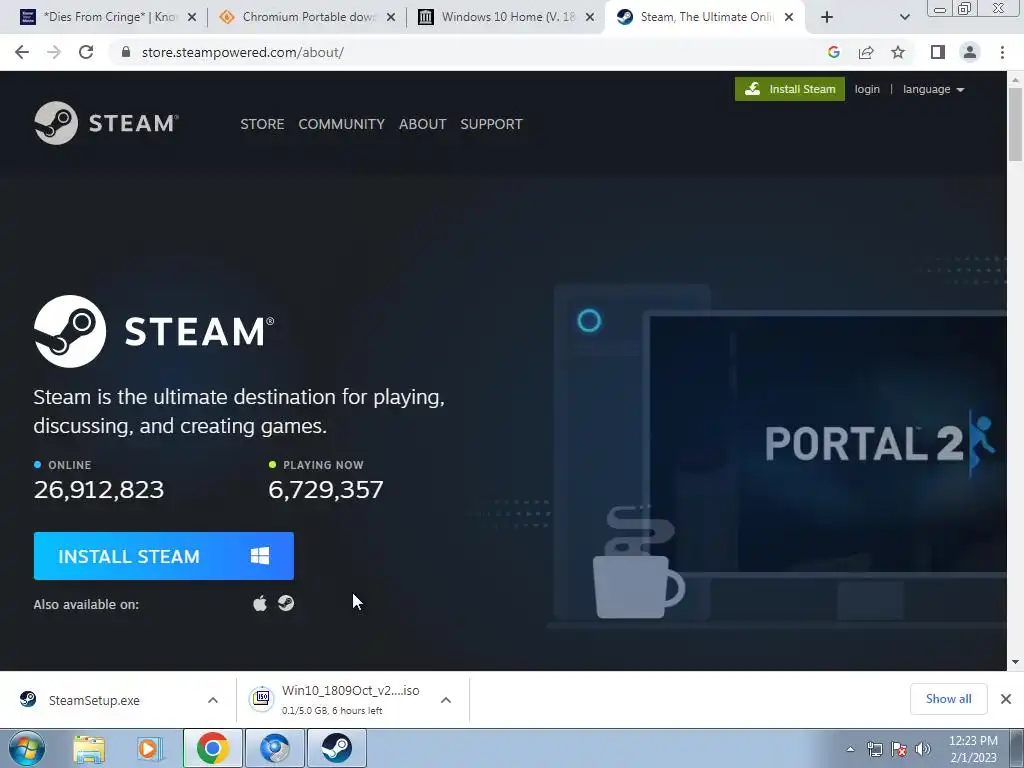The width and height of the screenshot is (1024, 768).
Task: Click the taskbar clock showing 12:23 PM
Action: 973,748
